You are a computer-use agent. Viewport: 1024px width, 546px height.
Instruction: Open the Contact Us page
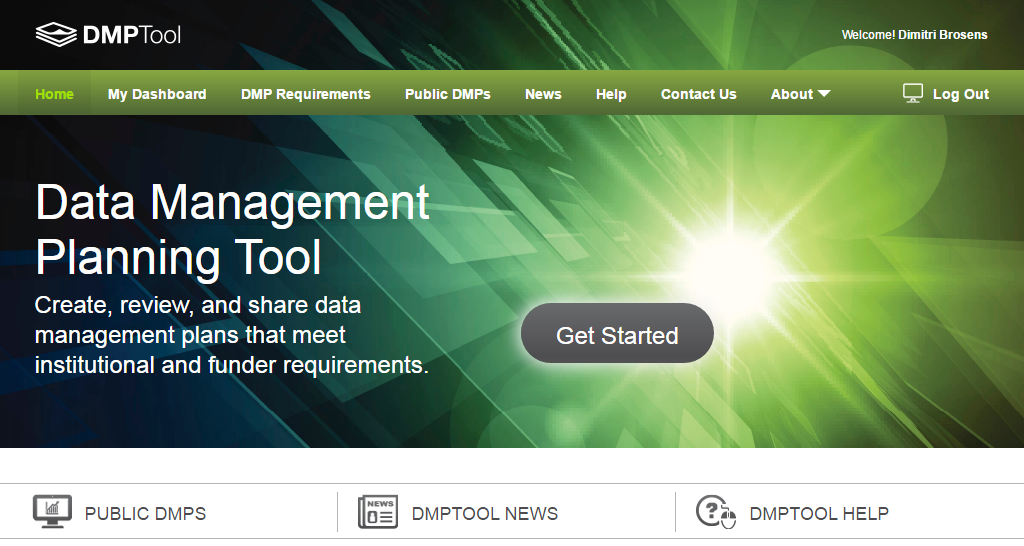pyautogui.click(x=698, y=94)
